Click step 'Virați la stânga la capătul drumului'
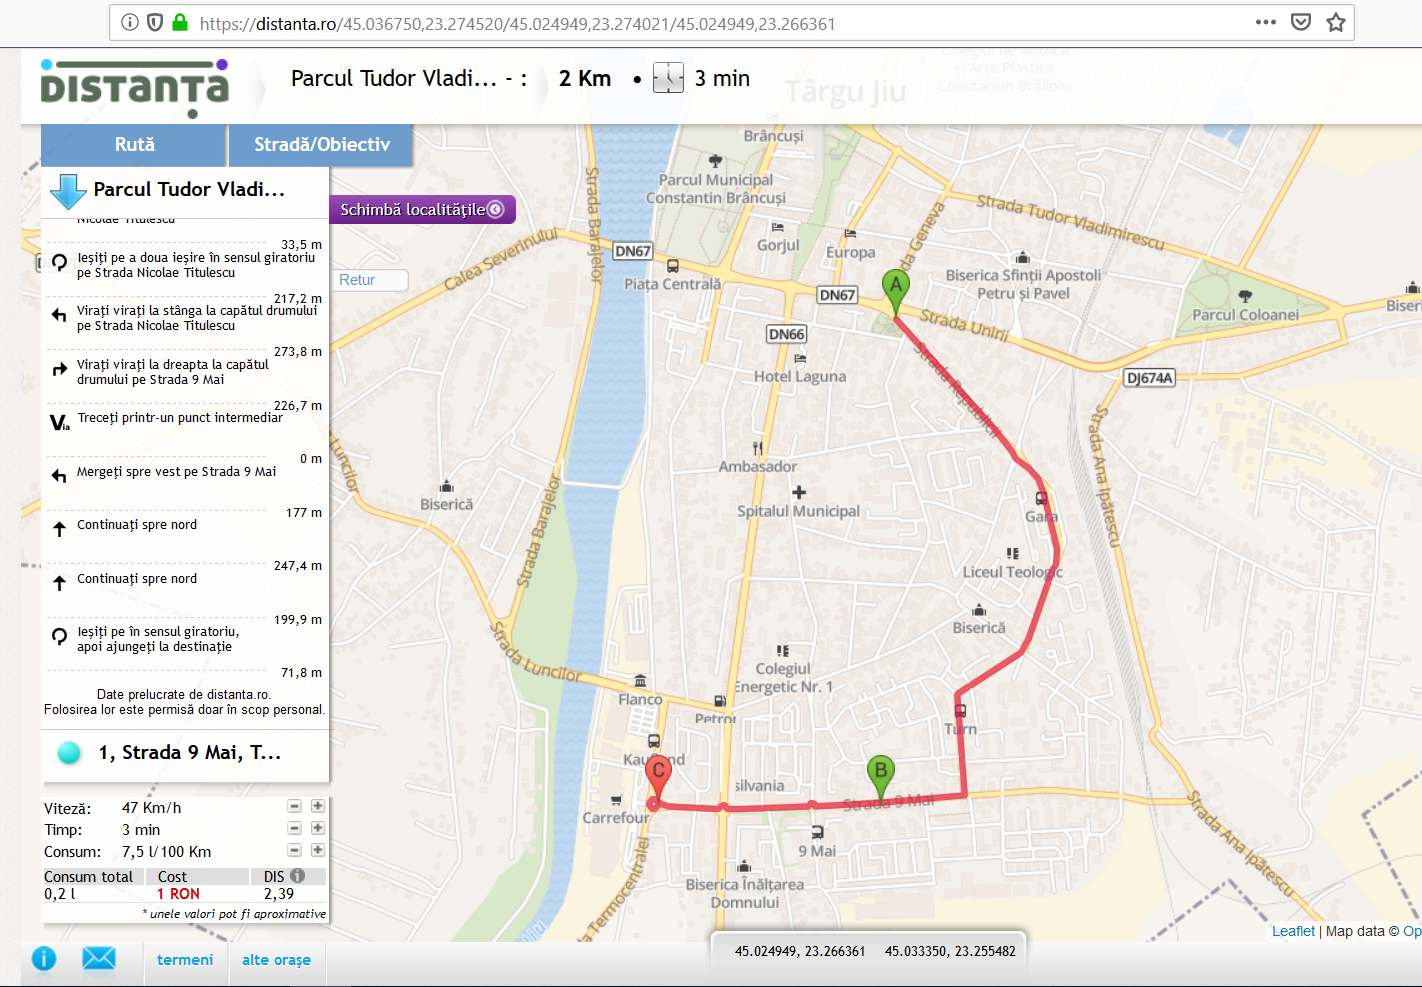 [186, 318]
